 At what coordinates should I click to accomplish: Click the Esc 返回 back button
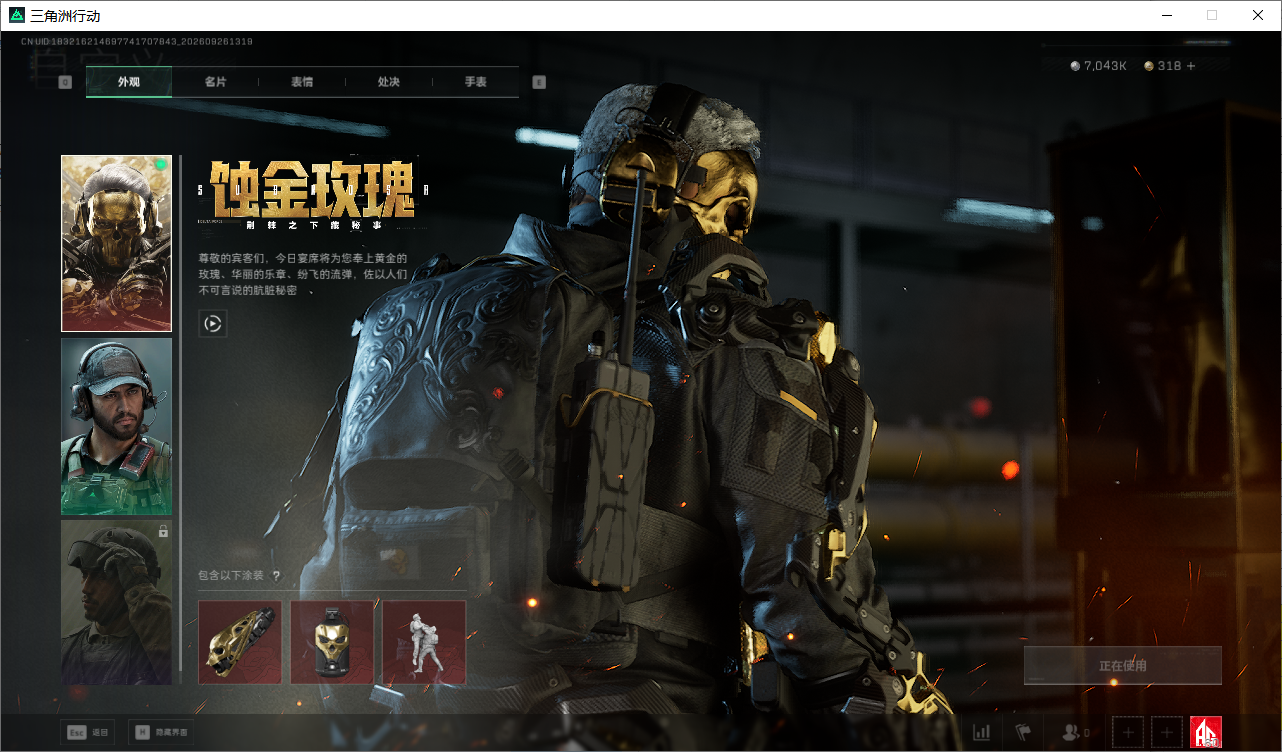point(87,732)
